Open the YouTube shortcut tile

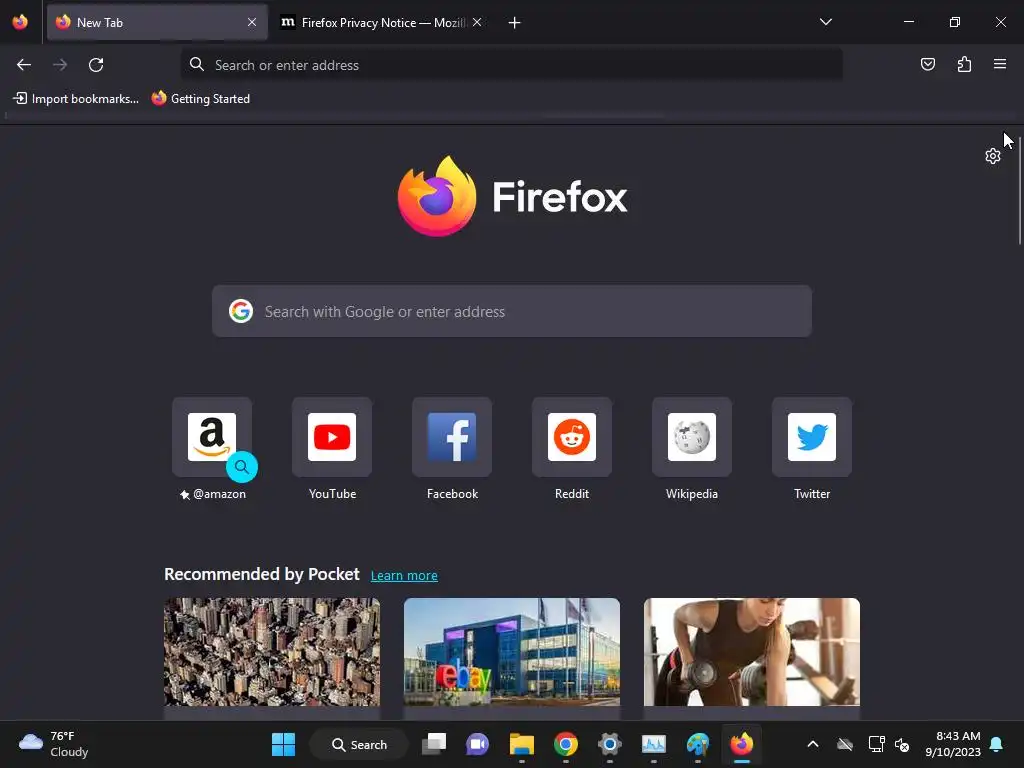pyautogui.click(x=332, y=437)
